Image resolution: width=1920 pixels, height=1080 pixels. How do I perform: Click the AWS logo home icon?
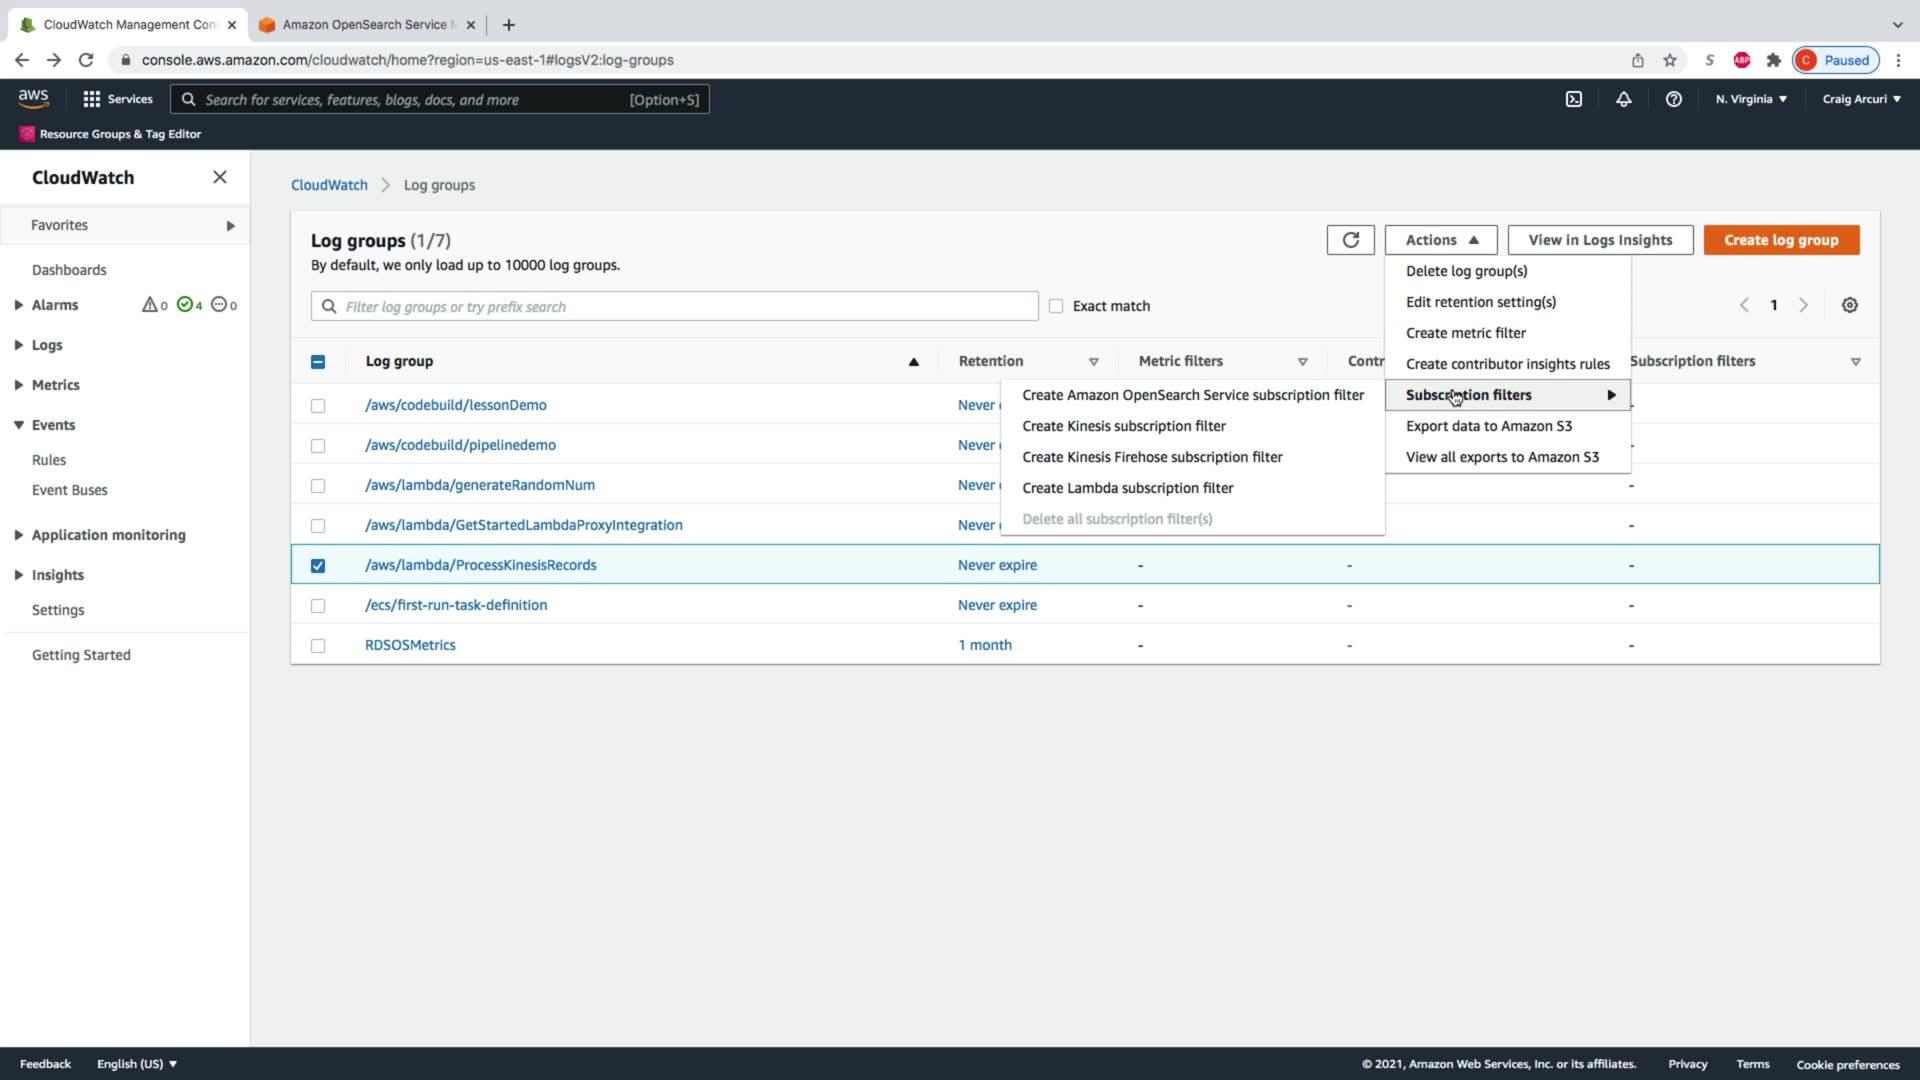tap(33, 98)
